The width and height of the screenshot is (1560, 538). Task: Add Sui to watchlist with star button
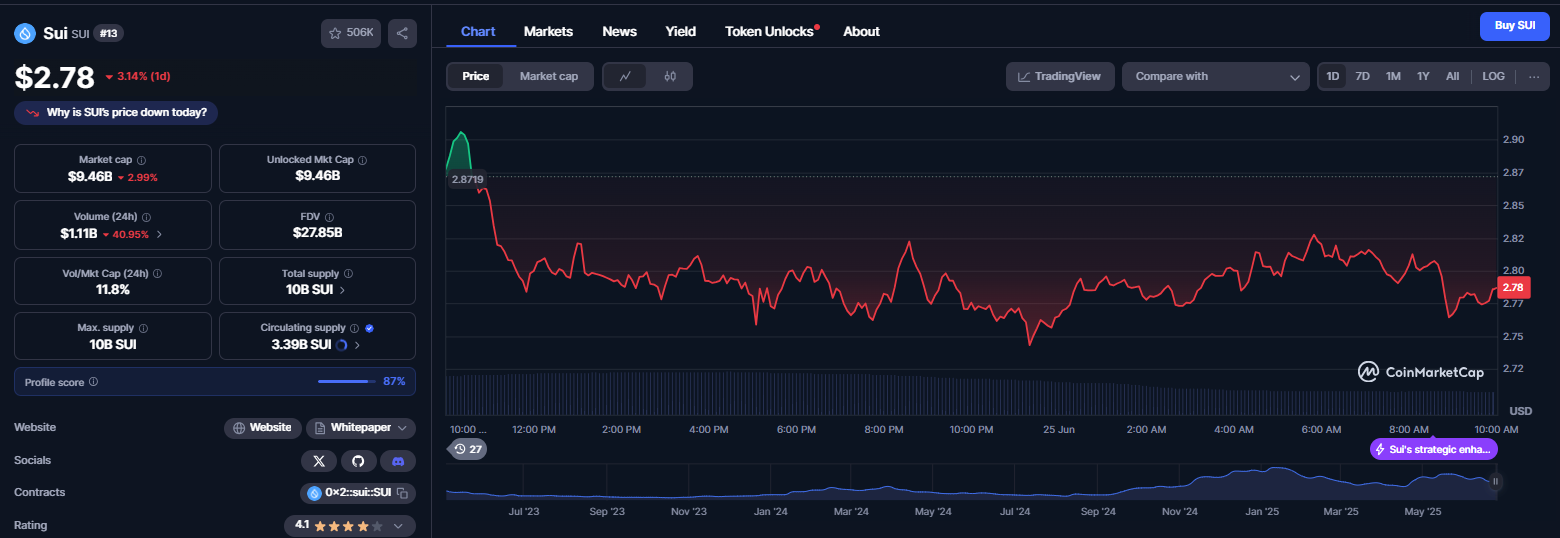coord(350,33)
